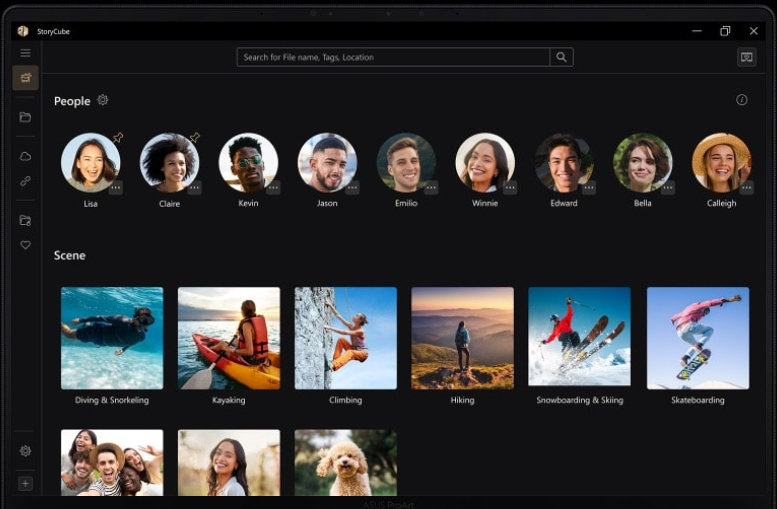Select Lisa's portrait
The height and width of the screenshot is (509, 777).
tap(91, 163)
